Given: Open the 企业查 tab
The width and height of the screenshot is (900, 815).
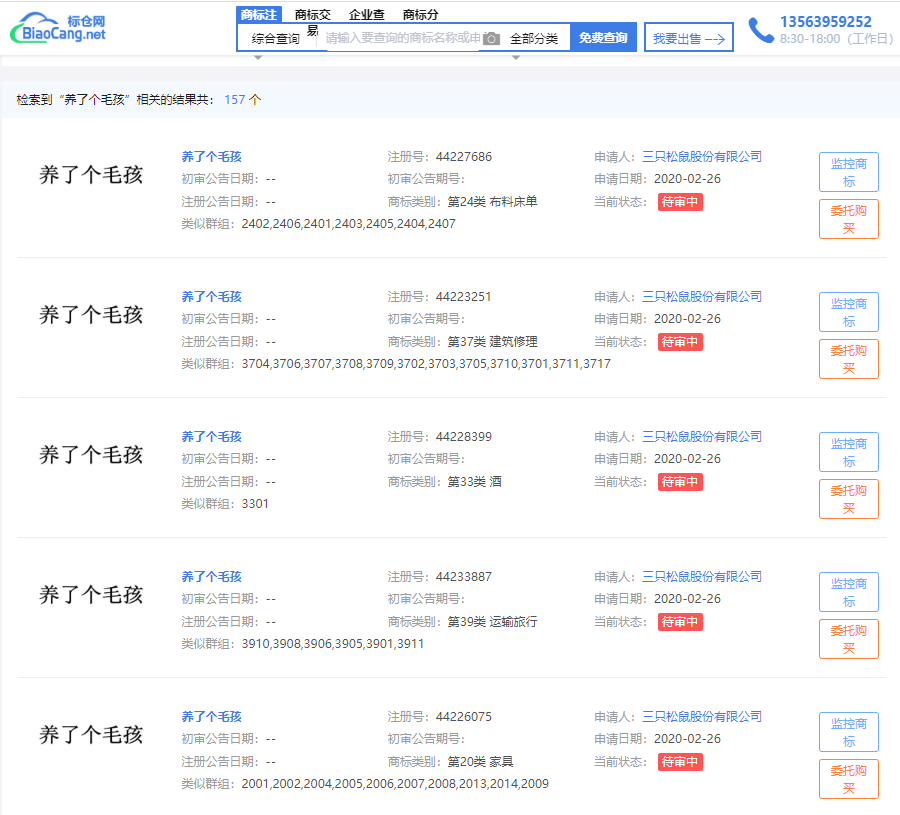Looking at the screenshot, I should (367, 15).
